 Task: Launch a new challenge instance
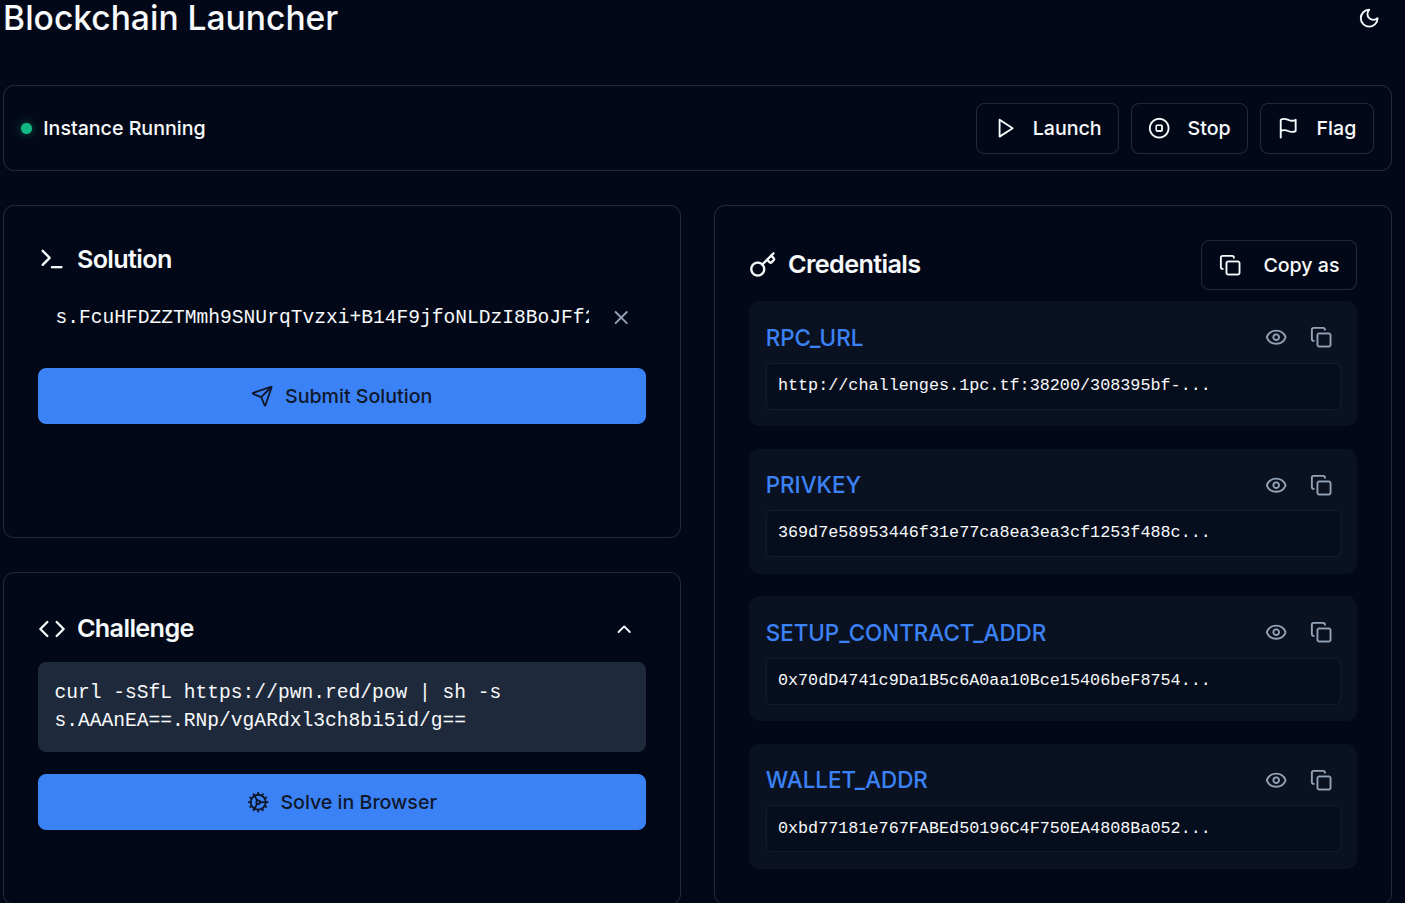[1047, 128]
